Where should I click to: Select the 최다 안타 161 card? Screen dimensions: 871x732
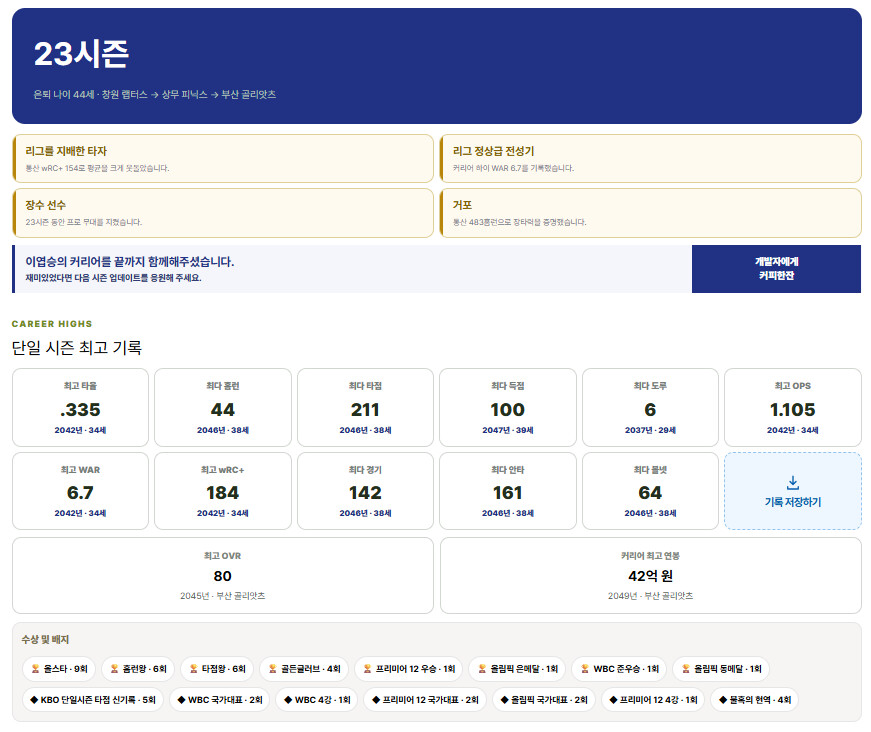[x=508, y=491]
